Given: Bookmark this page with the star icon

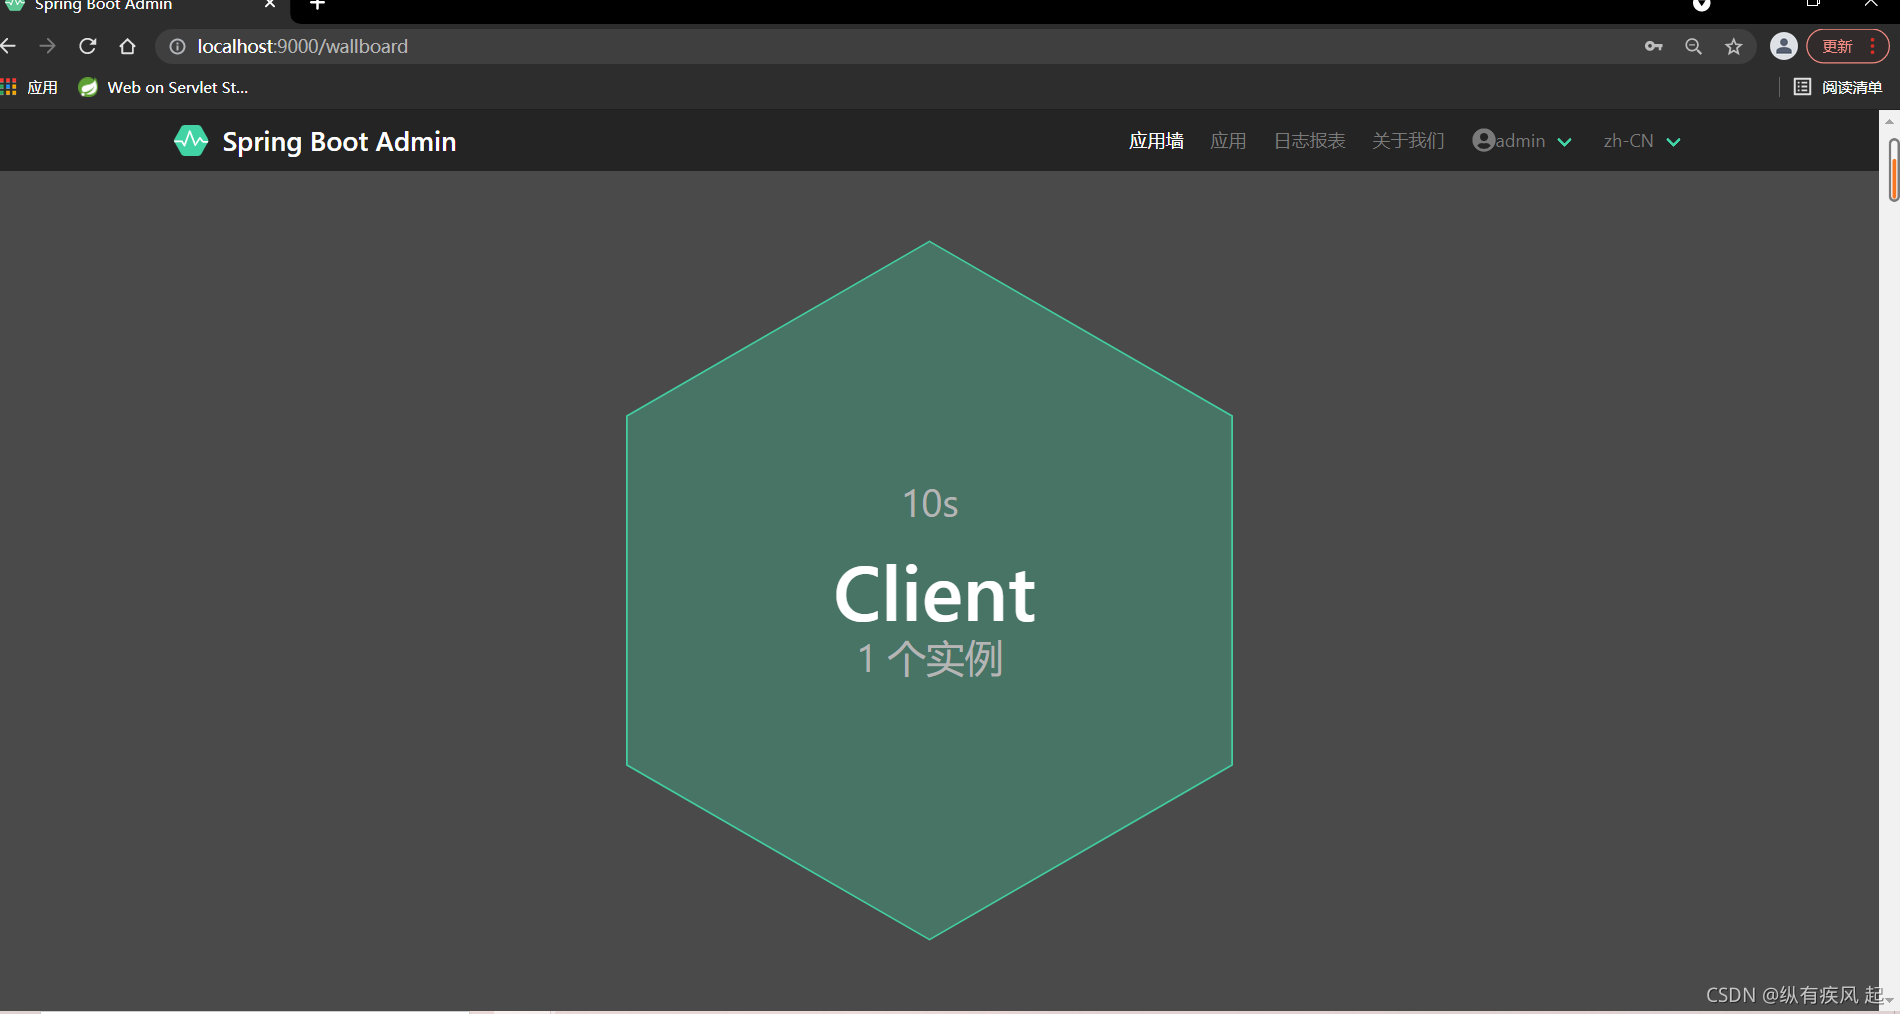Looking at the screenshot, I should [1734, 46].
